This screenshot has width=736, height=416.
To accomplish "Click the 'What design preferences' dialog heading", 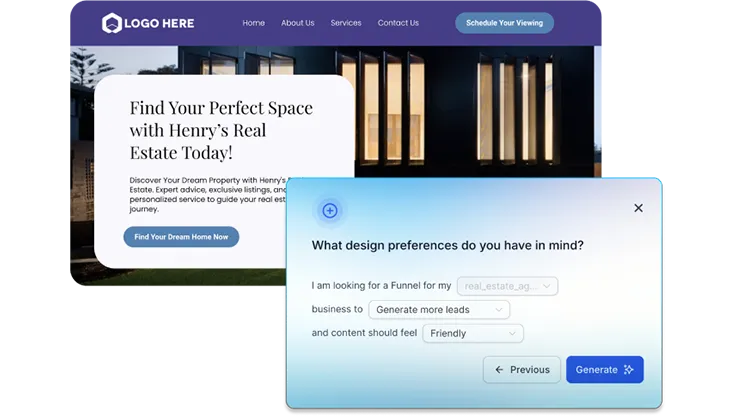I will click(447, 245).
